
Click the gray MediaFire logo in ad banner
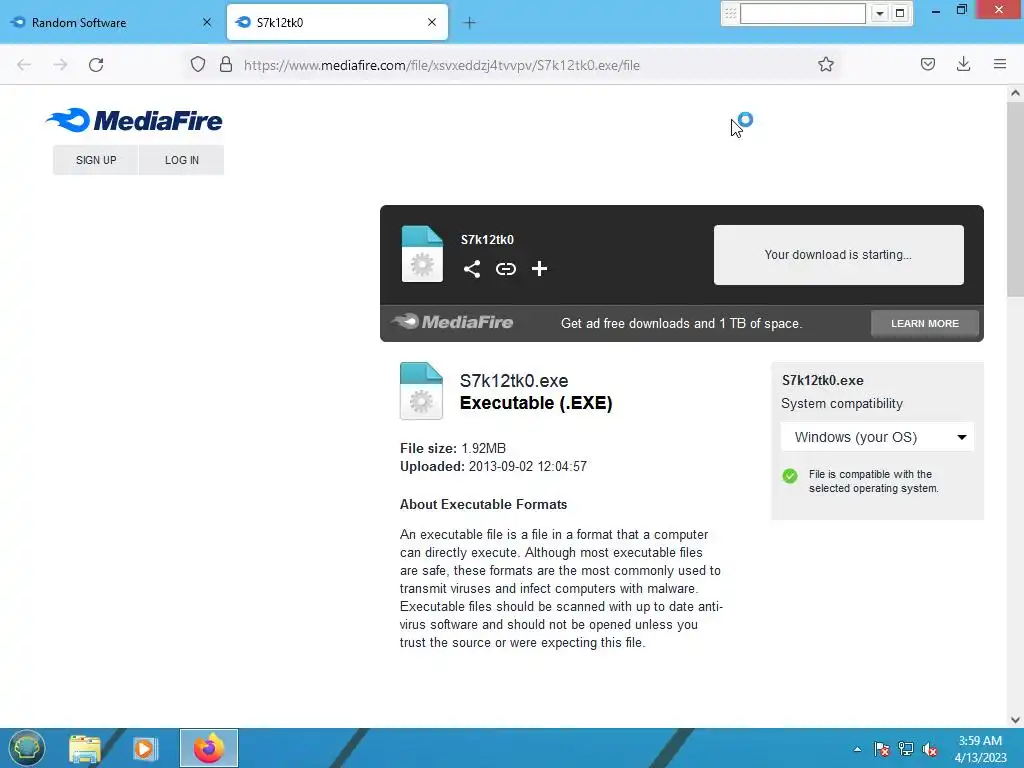coord(453,322)
